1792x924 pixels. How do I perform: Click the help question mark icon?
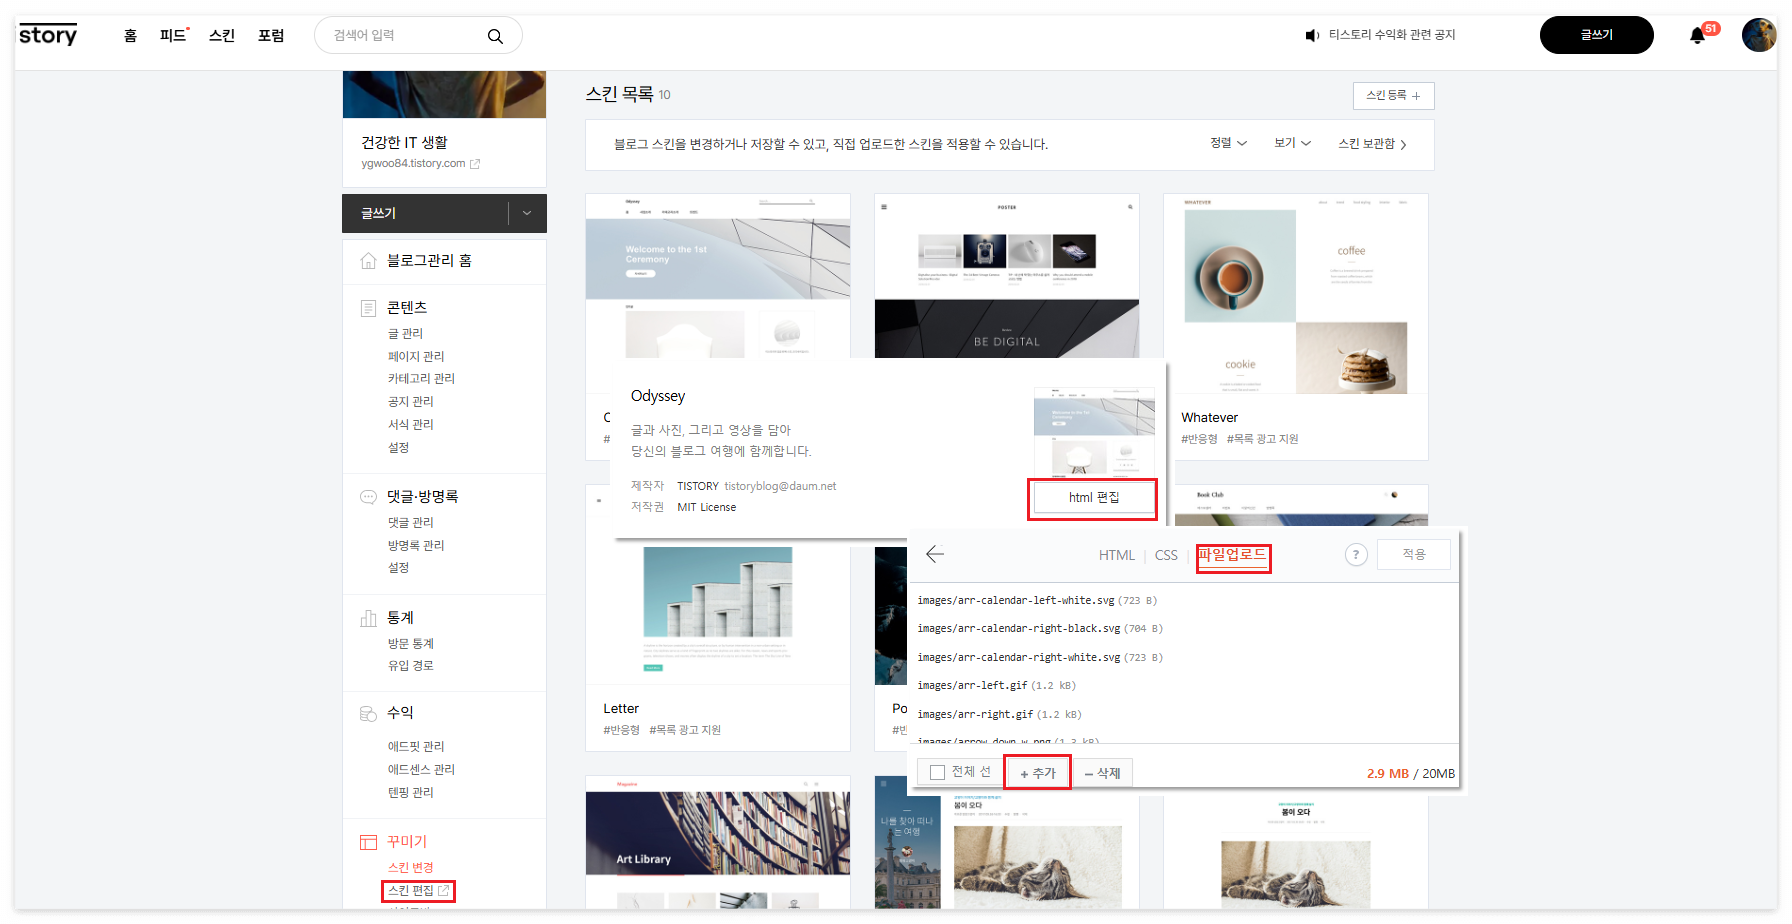(1356, 555)
